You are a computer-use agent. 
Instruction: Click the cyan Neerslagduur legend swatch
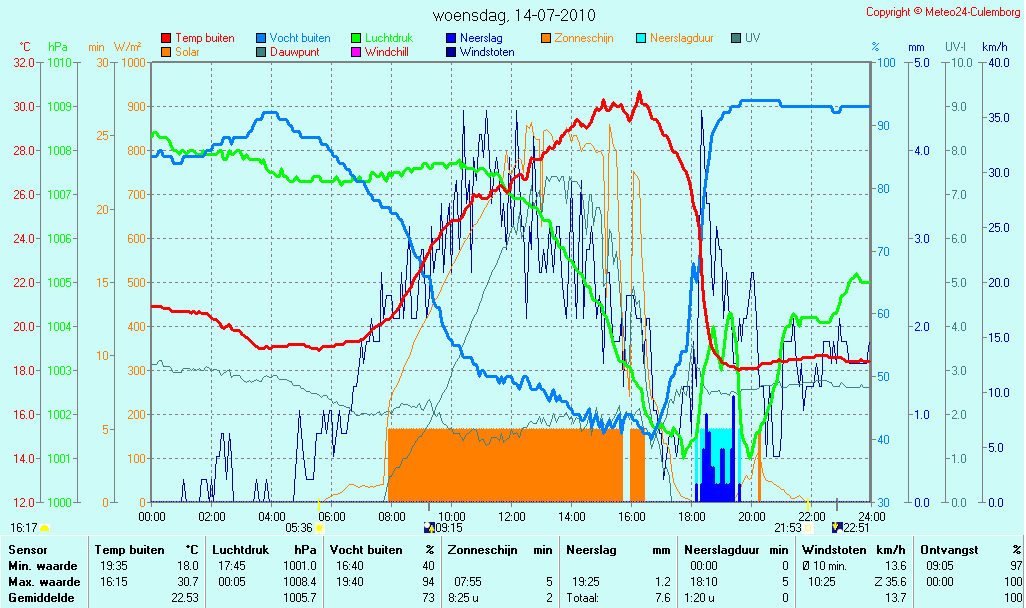point(641,39)
